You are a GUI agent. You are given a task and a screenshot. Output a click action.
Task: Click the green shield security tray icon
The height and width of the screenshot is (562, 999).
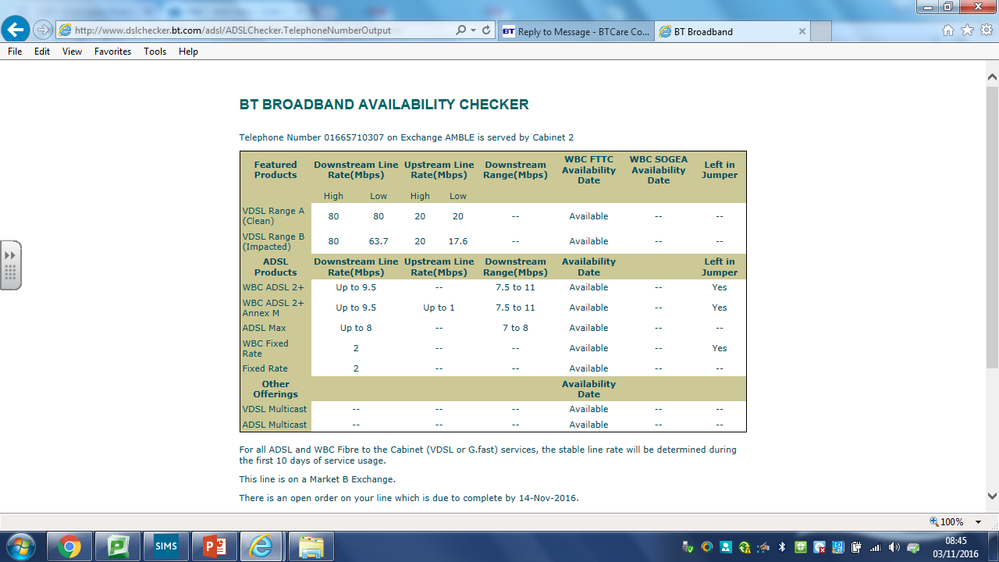coord(800,547)
